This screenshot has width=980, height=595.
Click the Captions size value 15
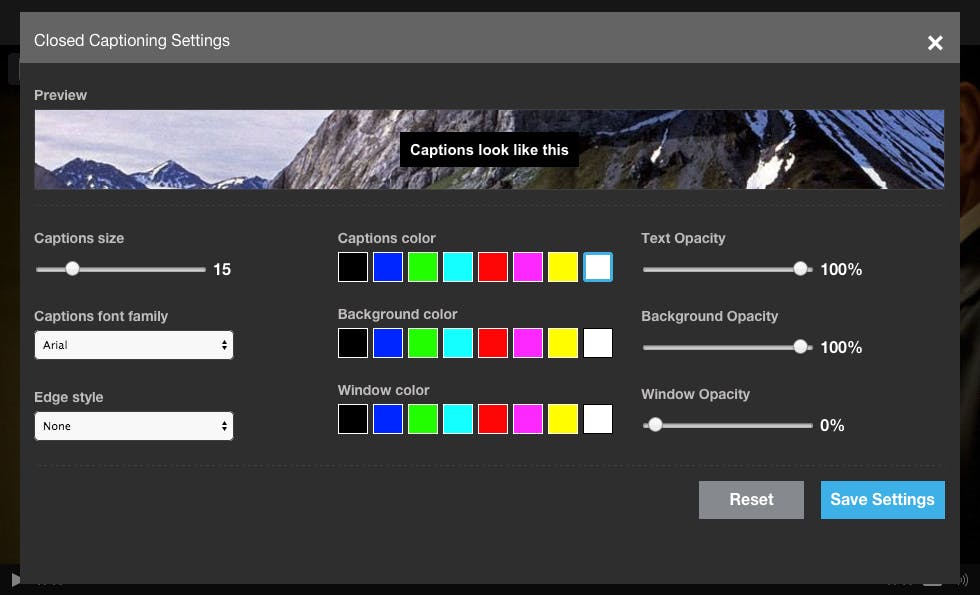(x=222, y=269)
